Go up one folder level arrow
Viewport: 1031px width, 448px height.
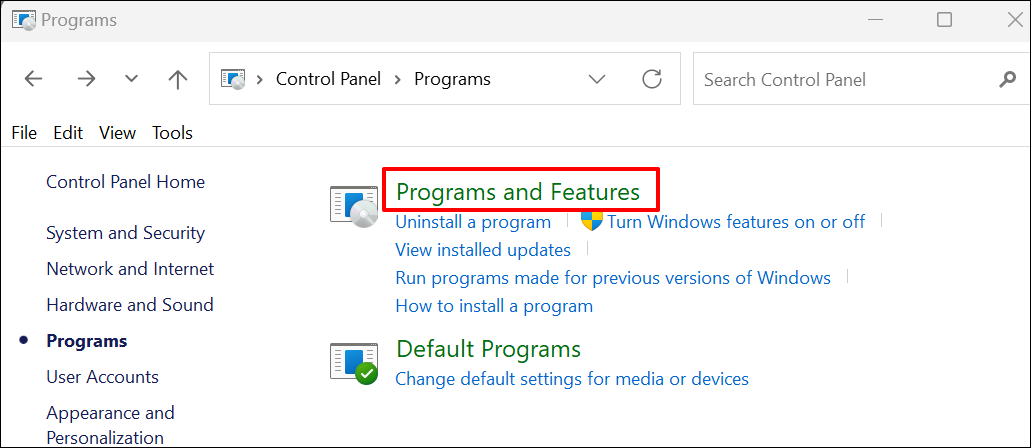point(178,79)
